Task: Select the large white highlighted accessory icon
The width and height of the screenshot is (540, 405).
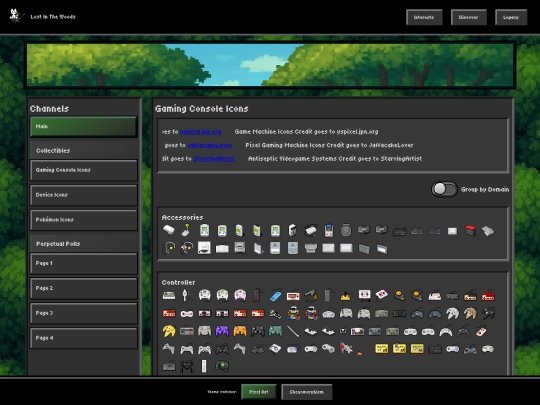Action: [x=204, y=248]
